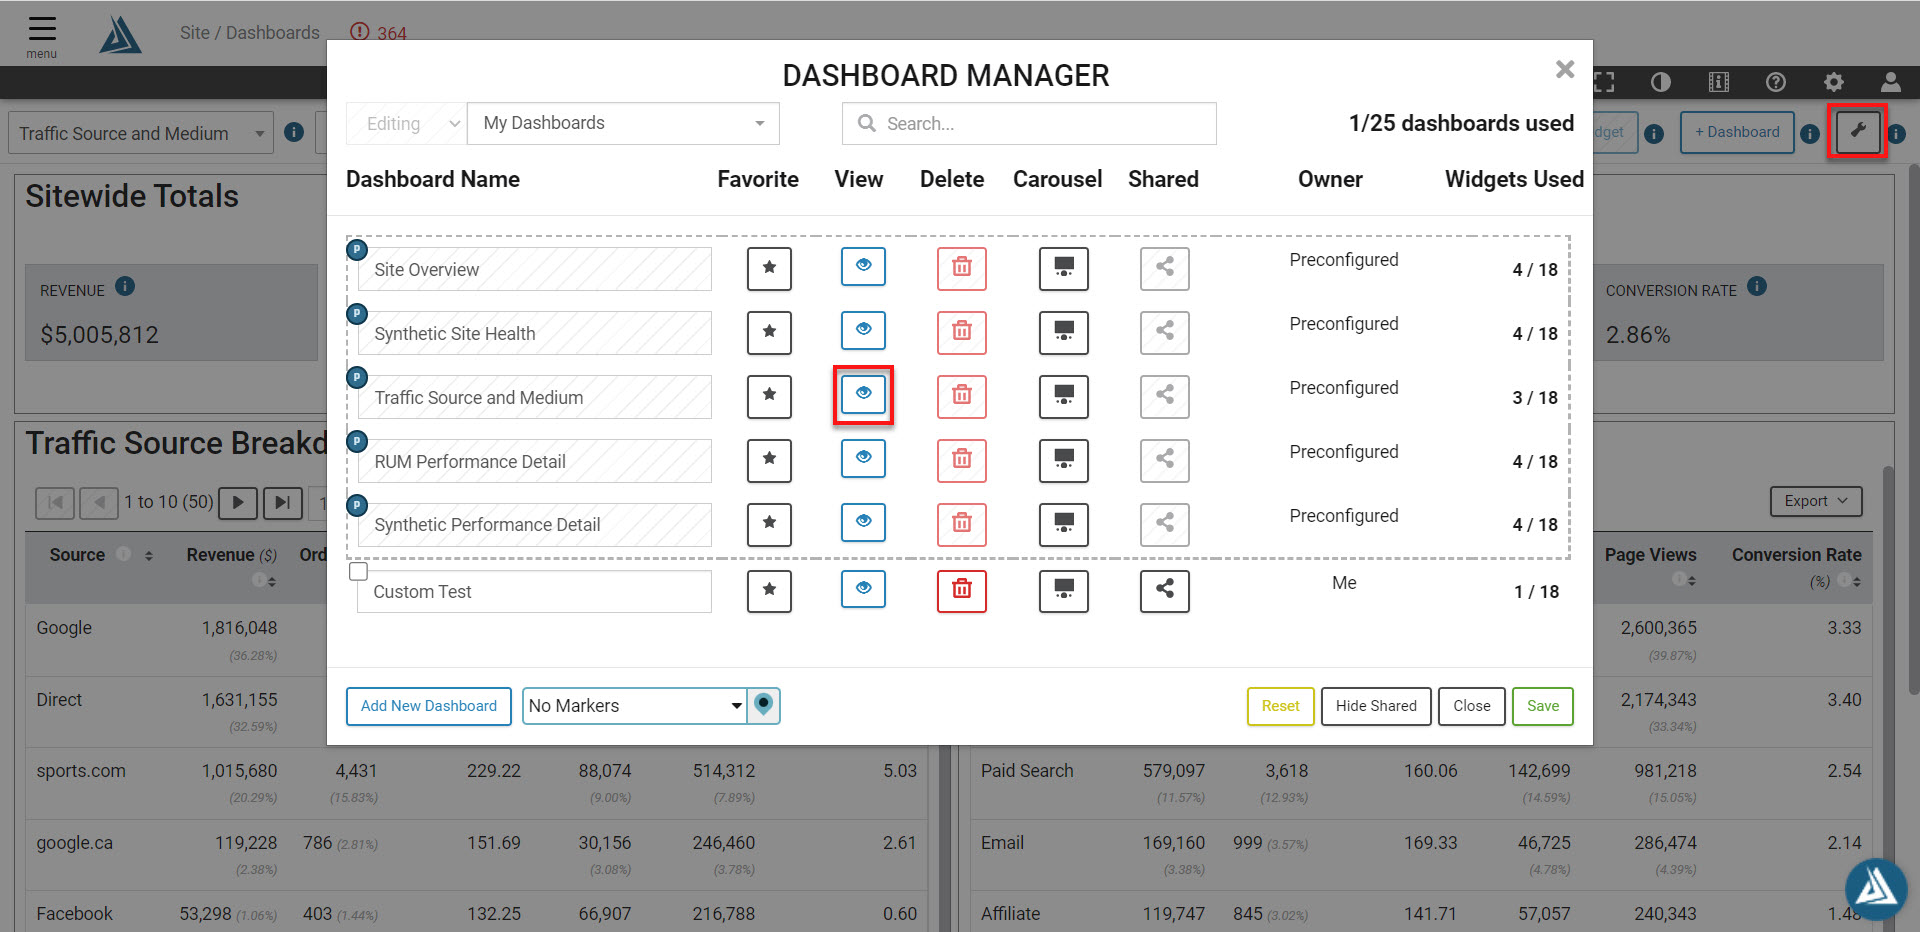Toggle view eye for Synthetic Site Health
The width and height of the screenshot is (1920, 932).
[x=863, y=331]
